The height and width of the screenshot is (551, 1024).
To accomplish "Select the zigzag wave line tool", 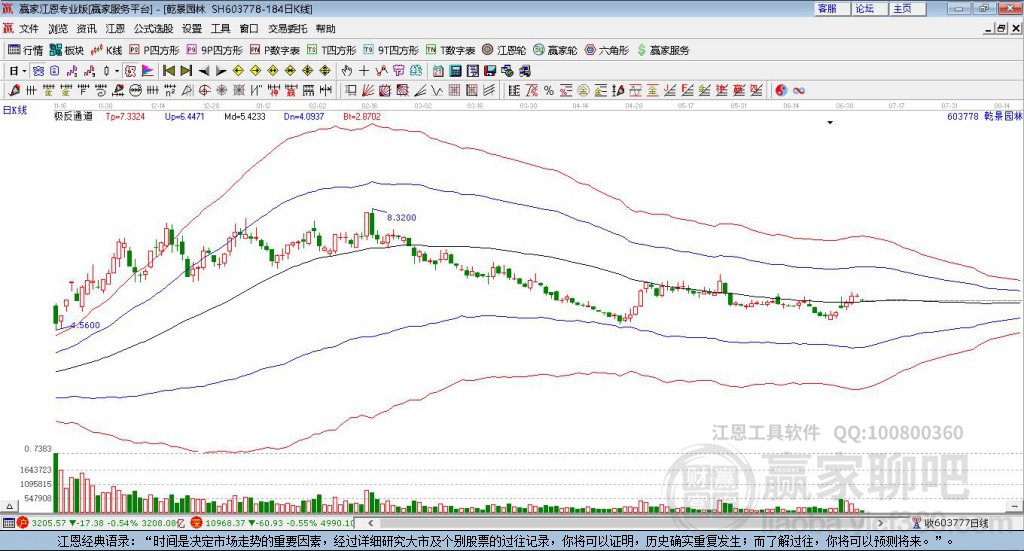I will pos(437,91).
